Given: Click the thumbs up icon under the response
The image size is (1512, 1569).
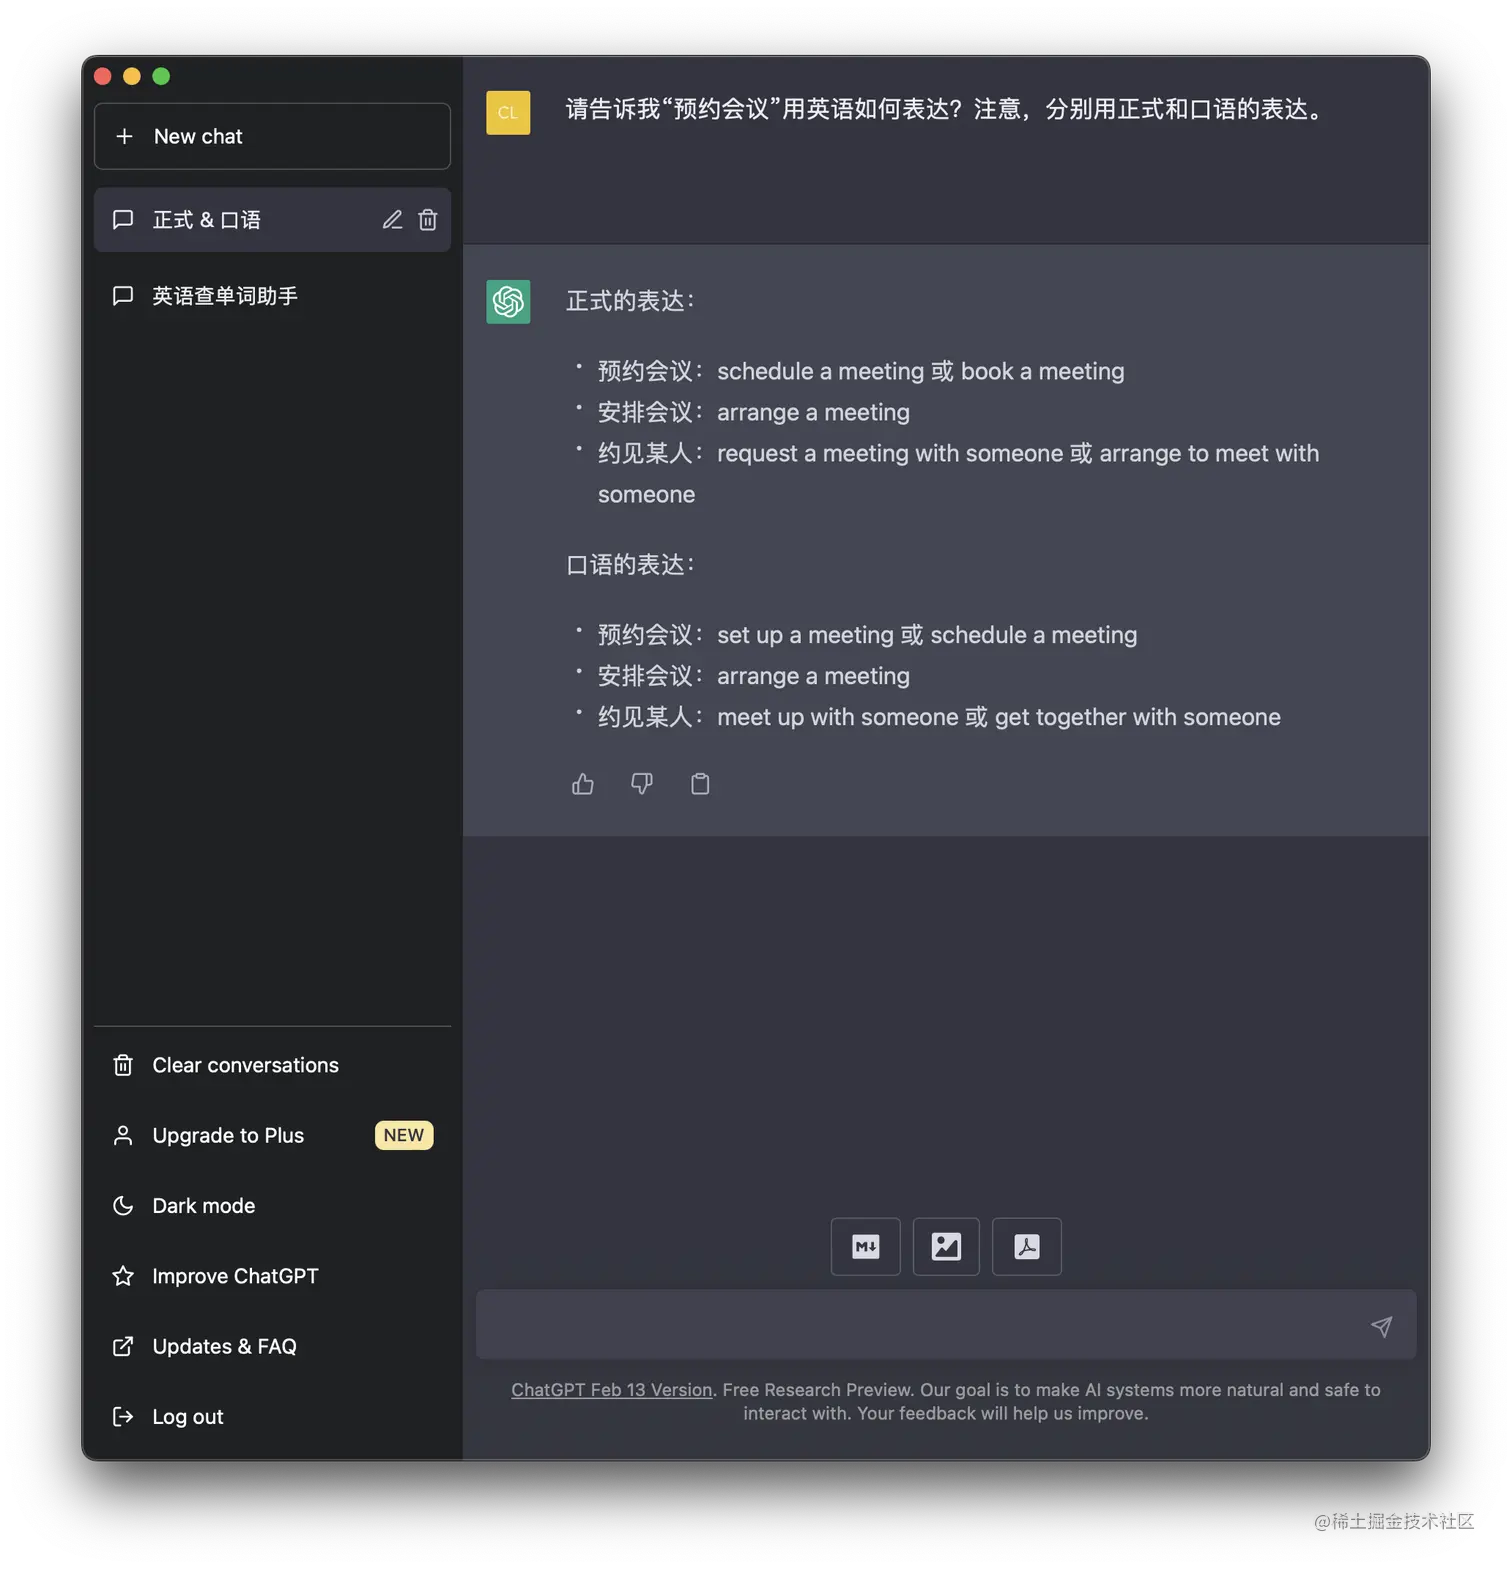Looking at the screenshot, I should 583,784.
